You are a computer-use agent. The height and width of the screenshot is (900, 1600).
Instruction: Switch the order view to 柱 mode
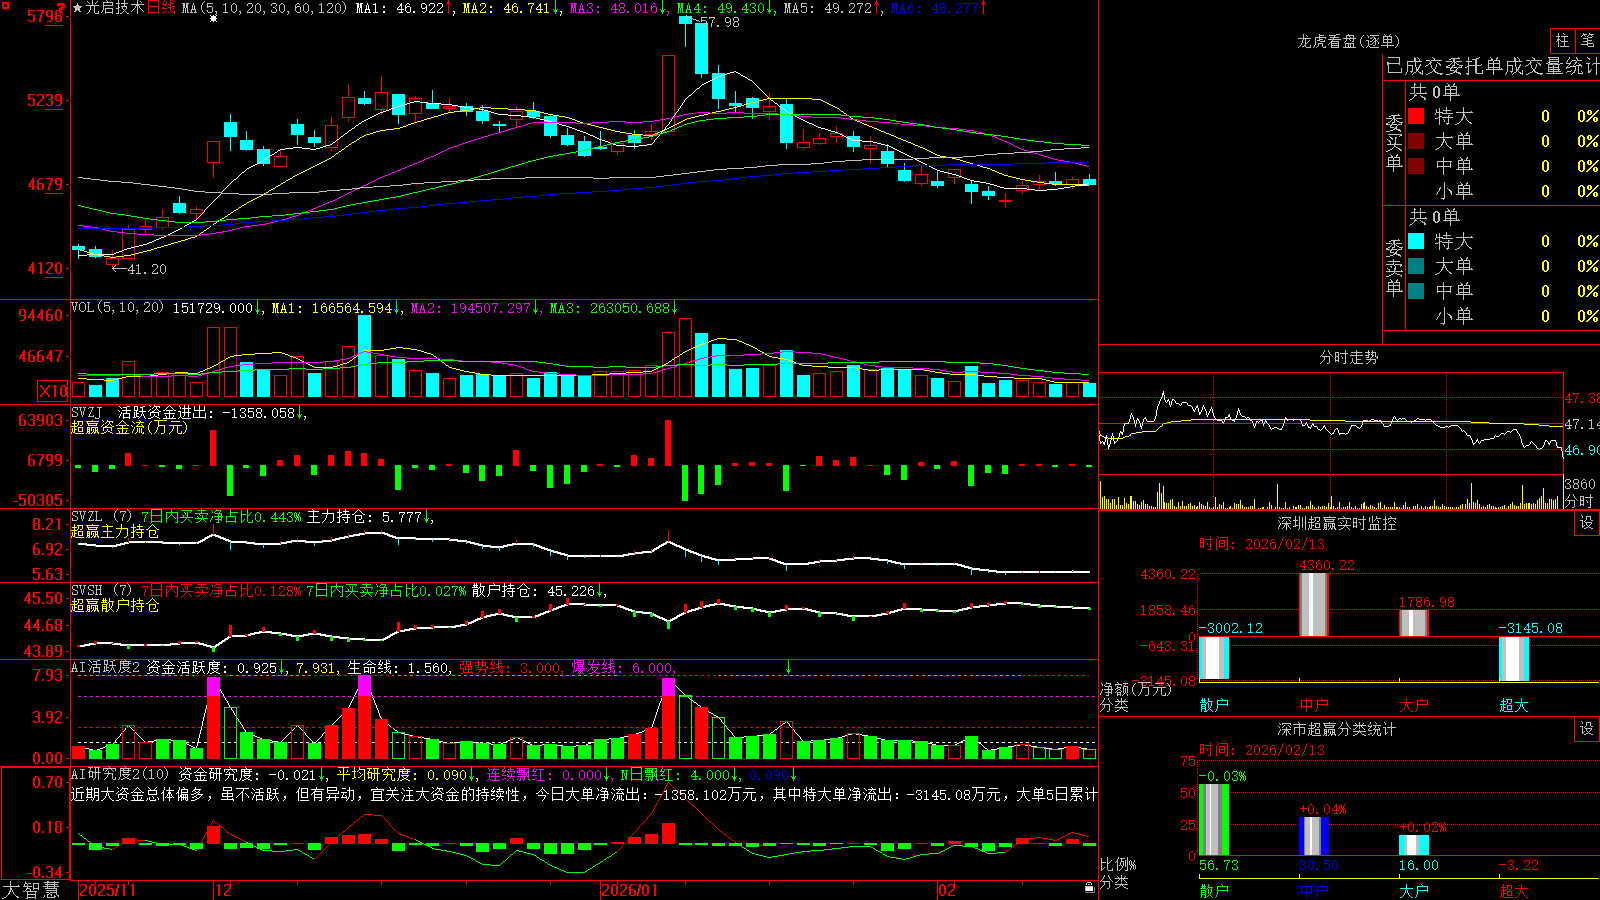pyautogui.click(x=1562, y=40)
